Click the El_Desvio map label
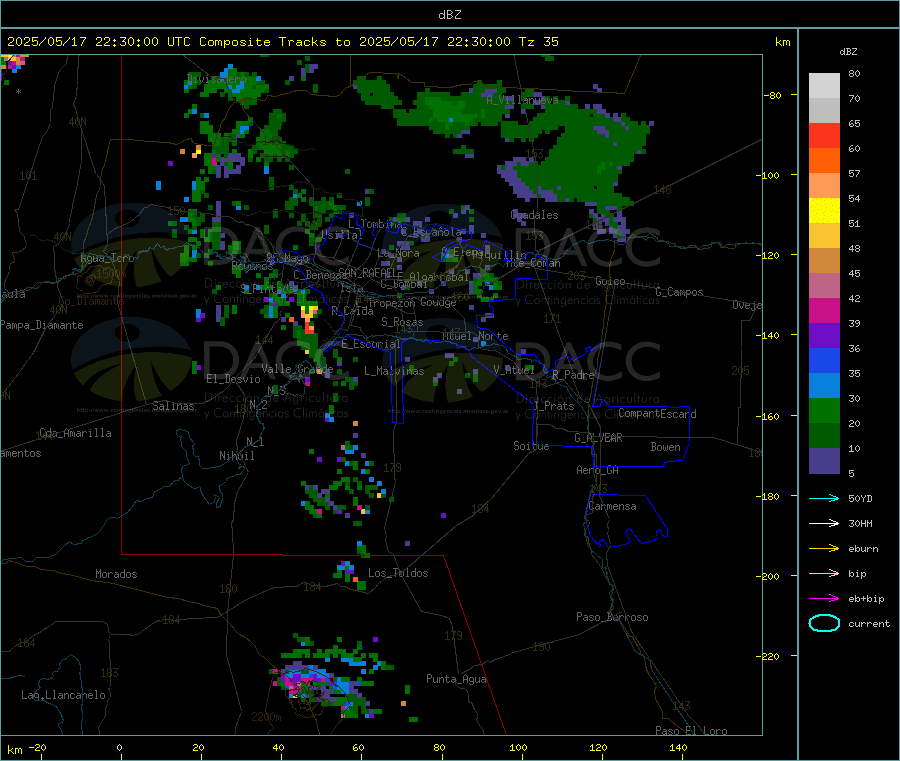This screenshot has width=900, height=761. pyautogui.click(x=233, y=379)
